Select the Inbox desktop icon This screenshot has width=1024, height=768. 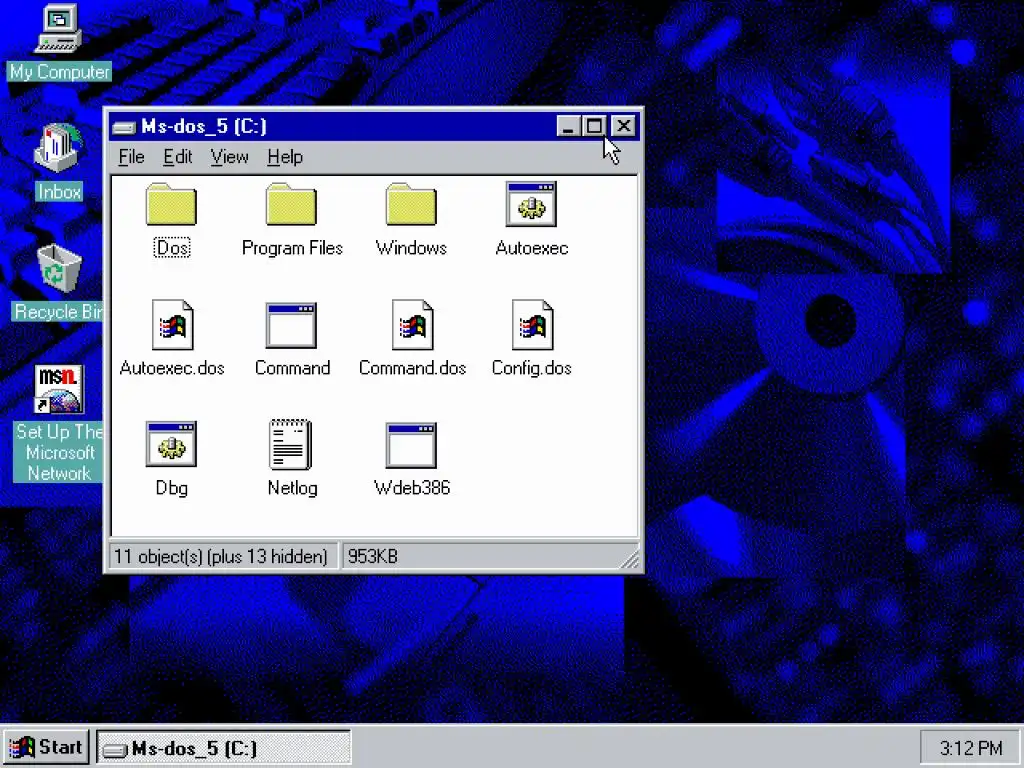(59, 148)
